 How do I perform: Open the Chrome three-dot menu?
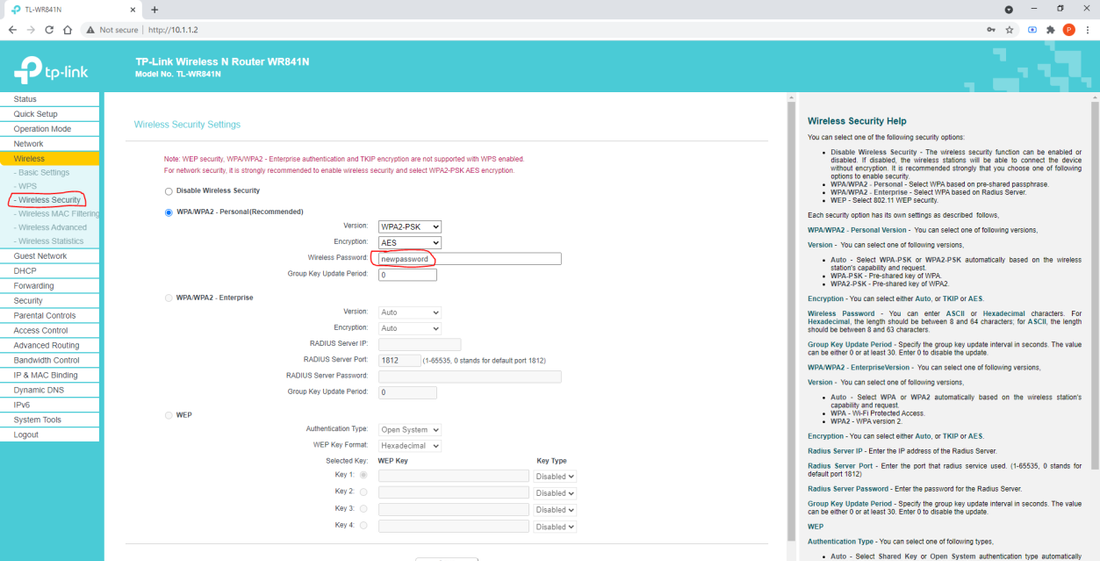[x=1087, y=30]
